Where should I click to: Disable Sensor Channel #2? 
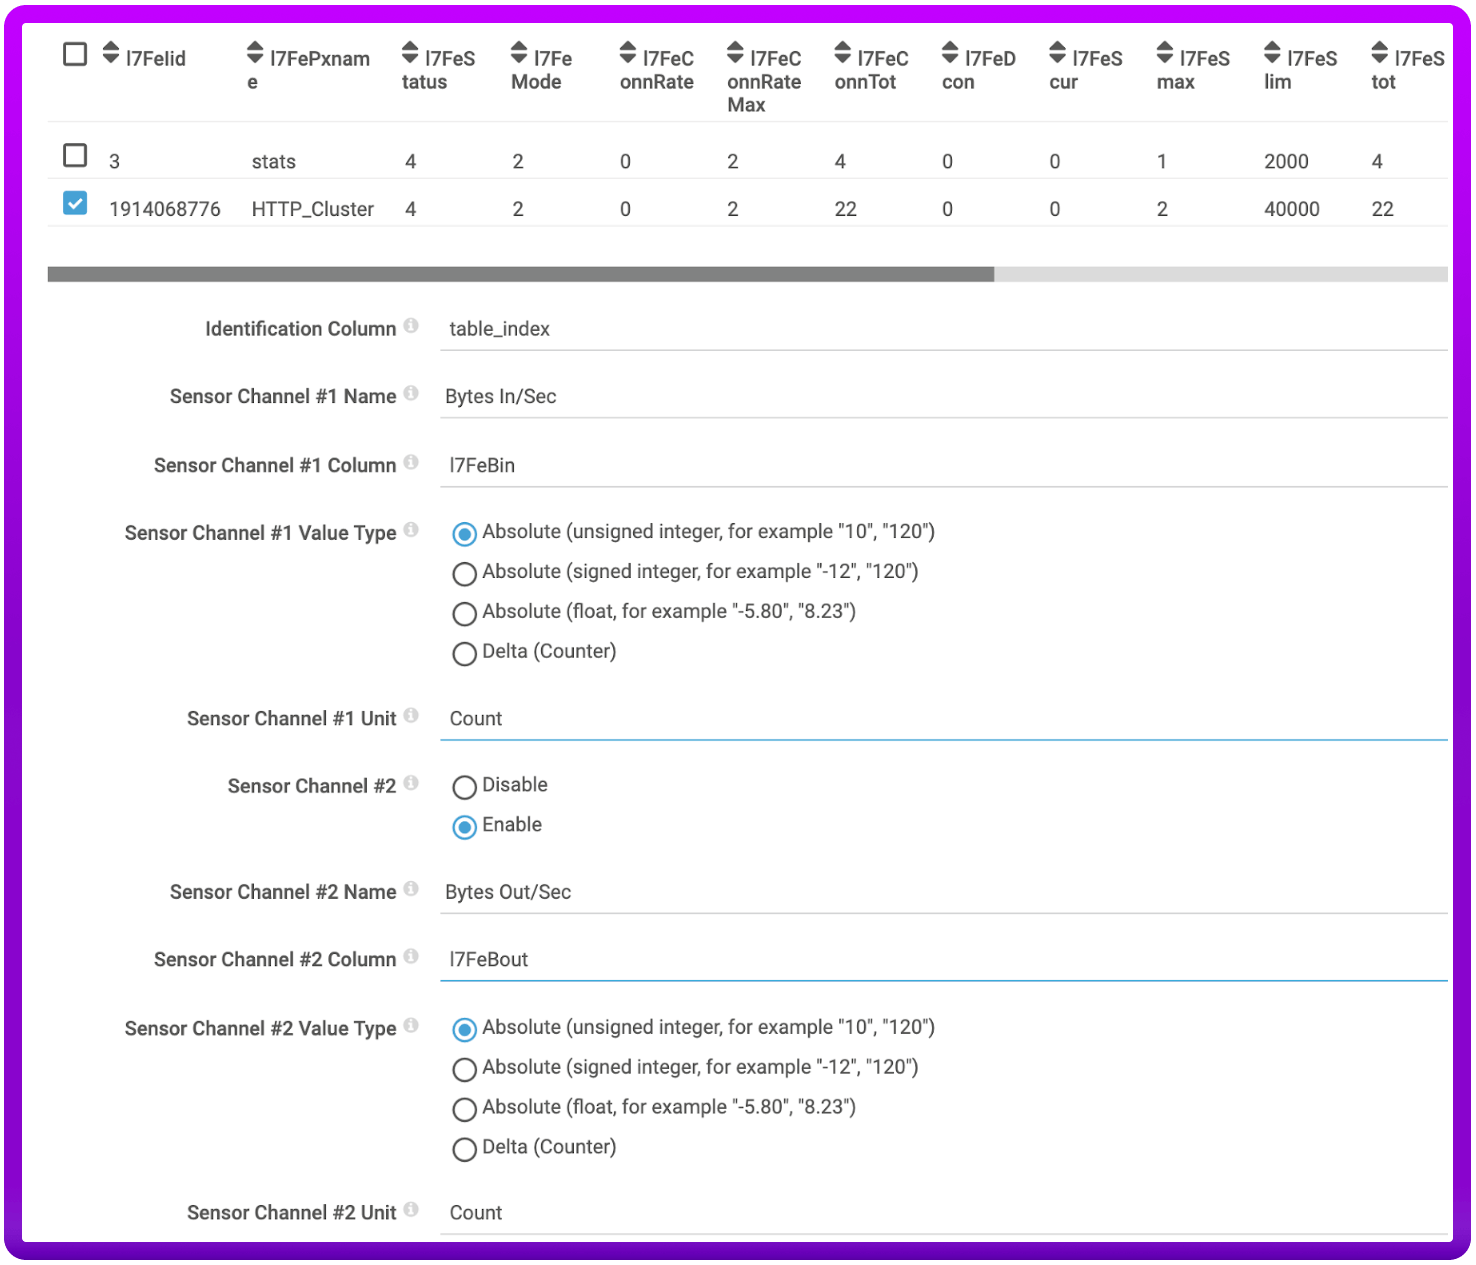click(464, 788)
